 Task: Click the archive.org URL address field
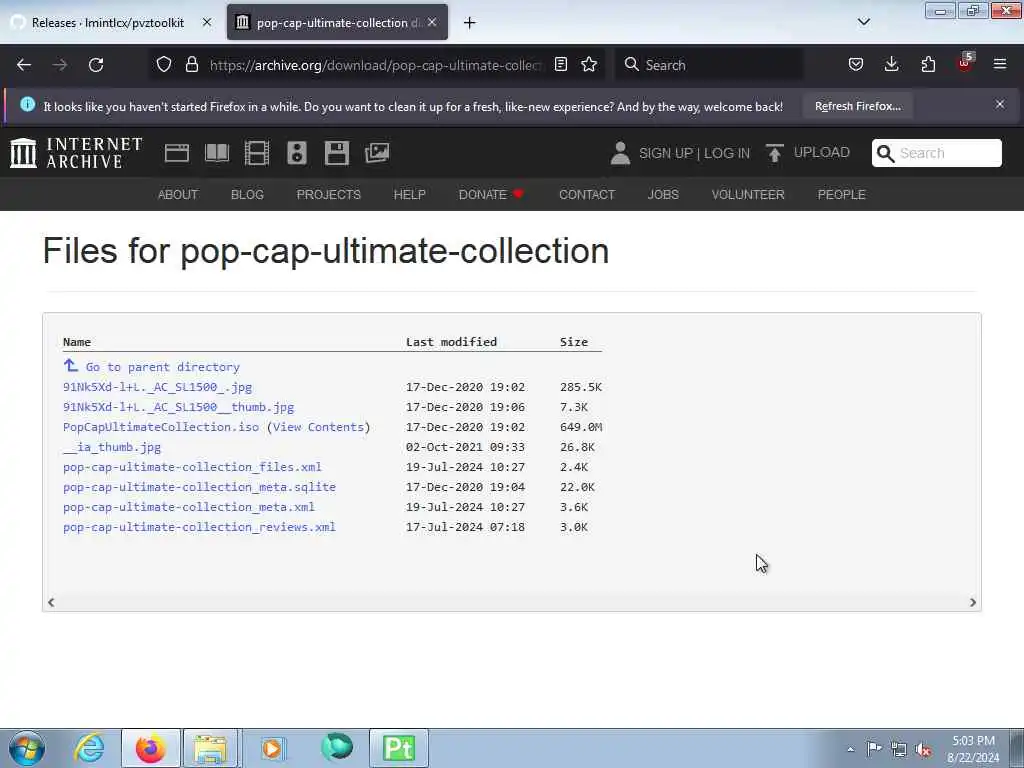pyautogui.click(x=376, y=65)
